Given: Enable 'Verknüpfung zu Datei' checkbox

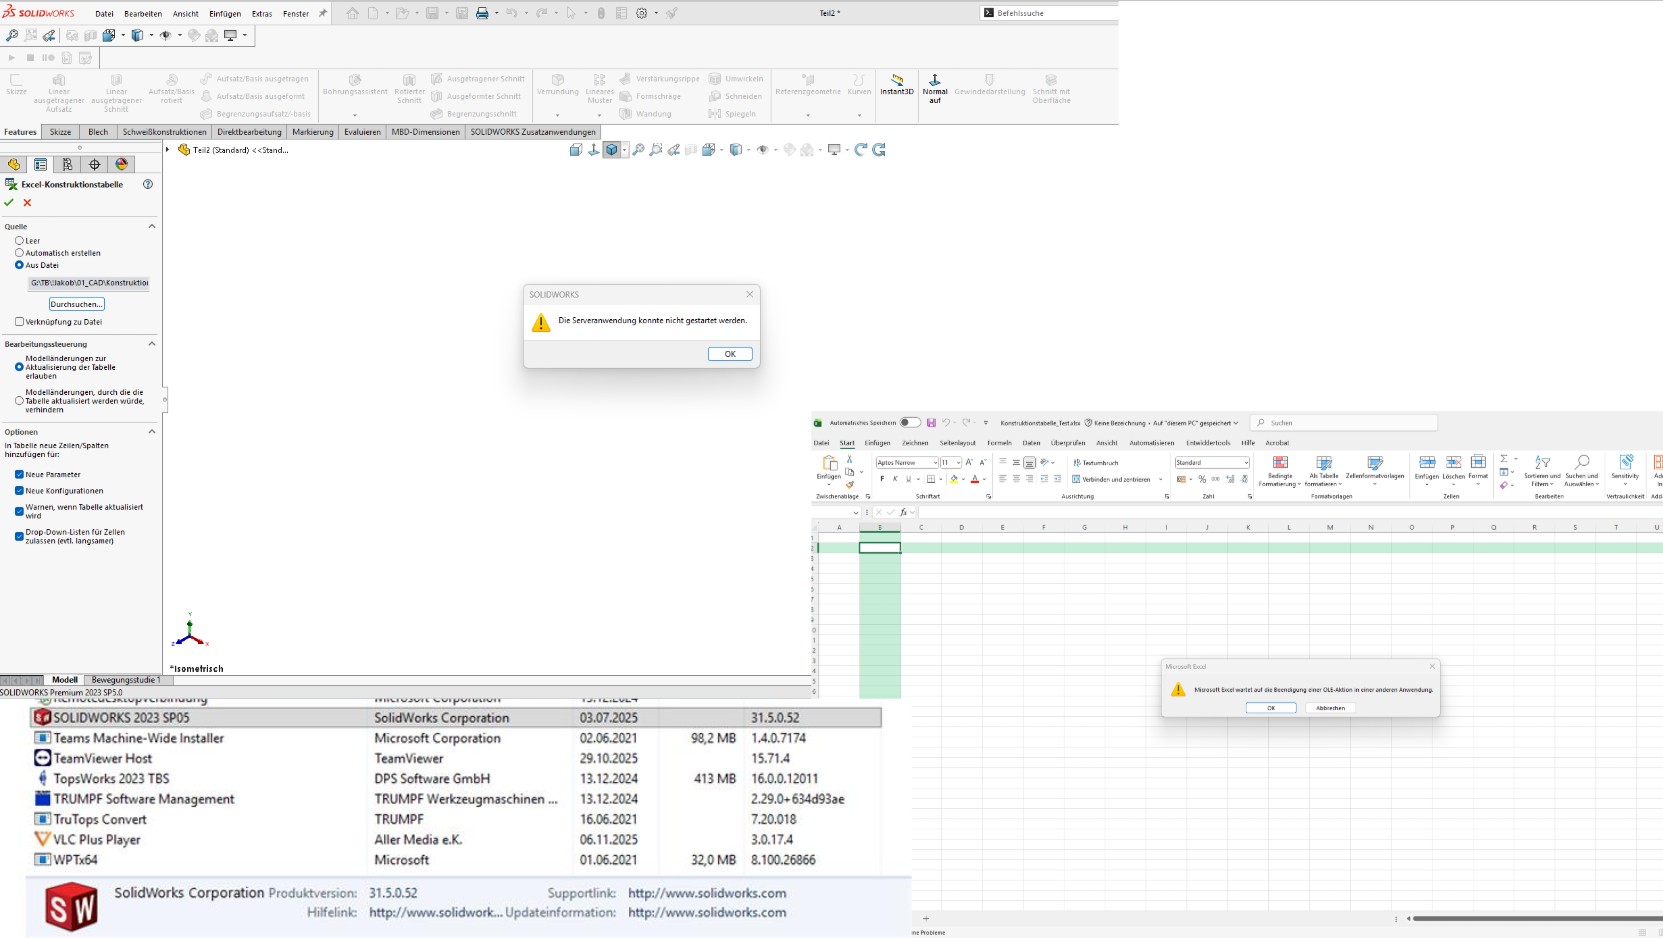Looking at the screenshot, I should pos(19,322).
